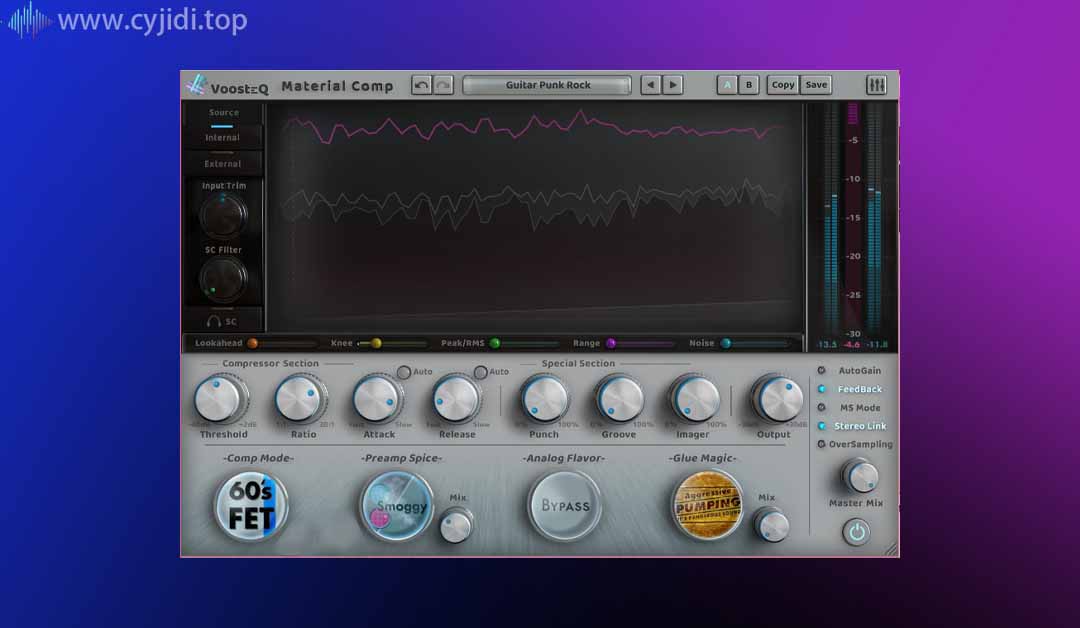Toggle OverSampling option
The width and height of the screenshot is (1080, 628).
[x=855, y=444]
